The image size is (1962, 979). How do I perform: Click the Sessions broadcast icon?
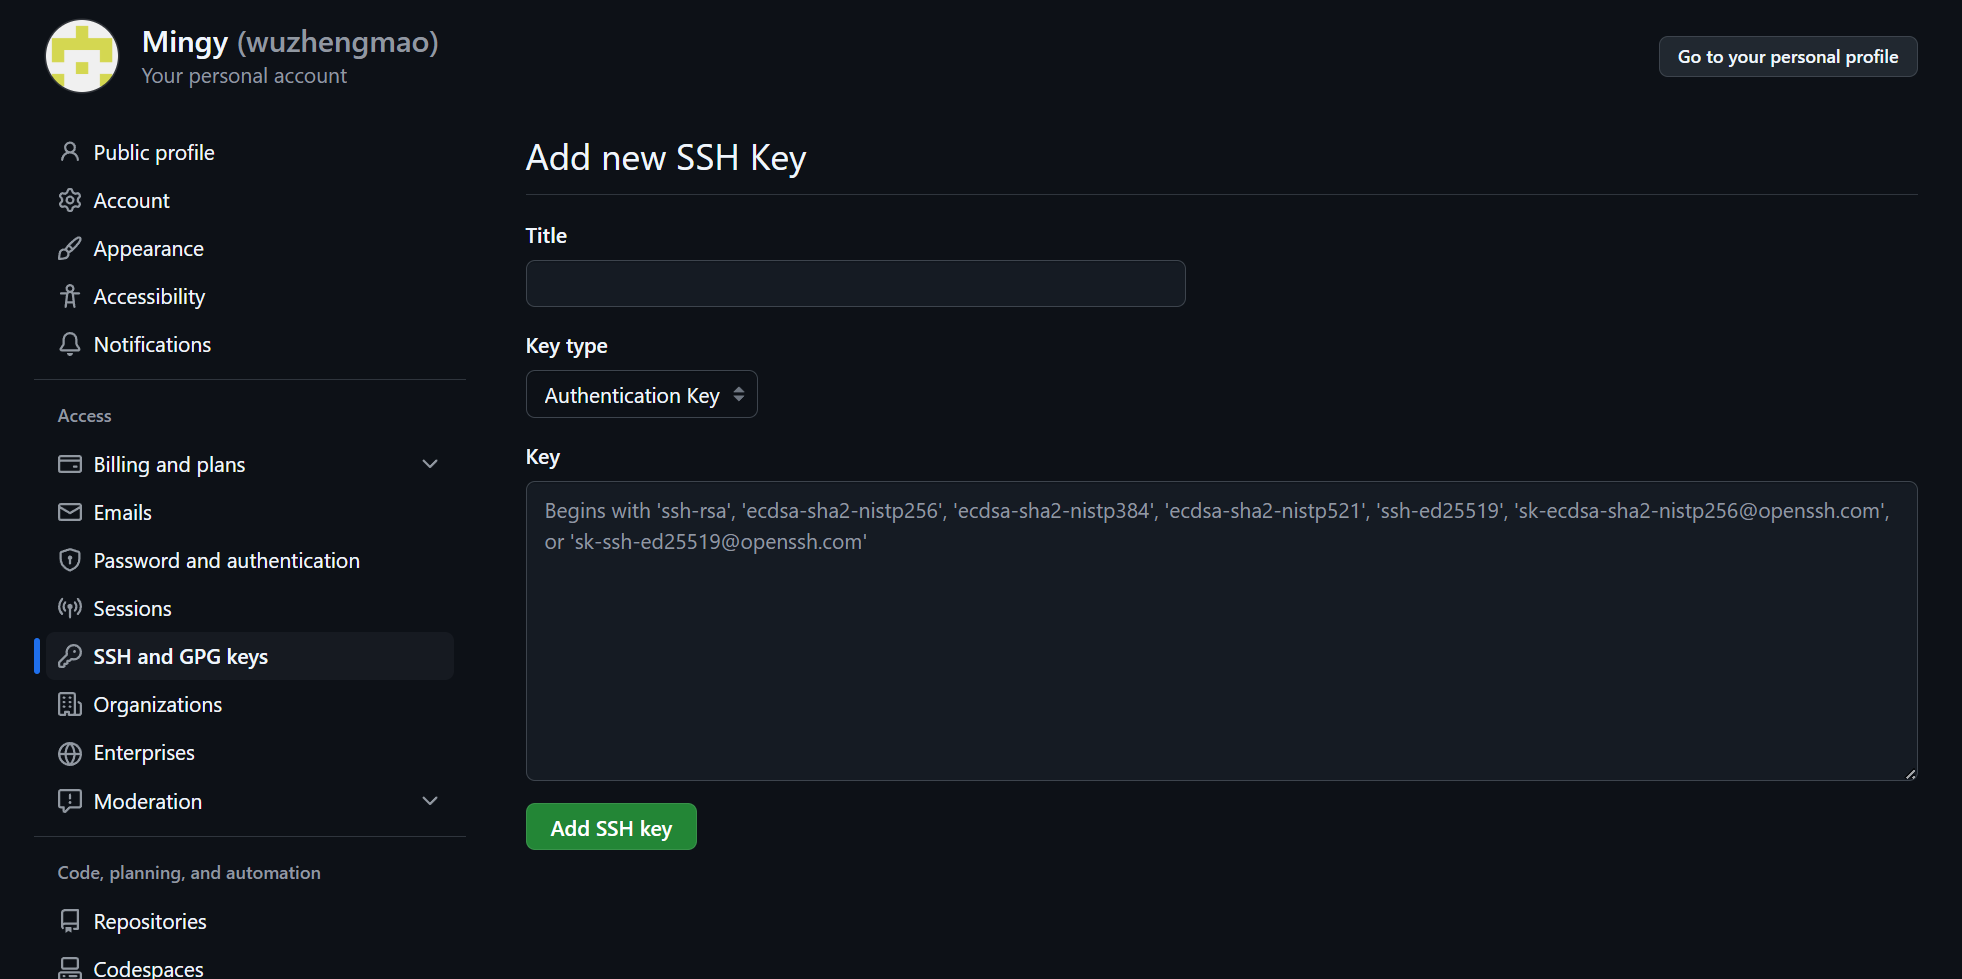coord(69,608)
